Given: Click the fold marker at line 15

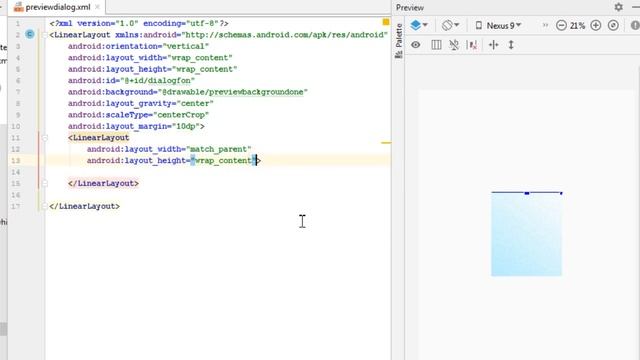Looking at the screenshot, I should click(45, 184).
